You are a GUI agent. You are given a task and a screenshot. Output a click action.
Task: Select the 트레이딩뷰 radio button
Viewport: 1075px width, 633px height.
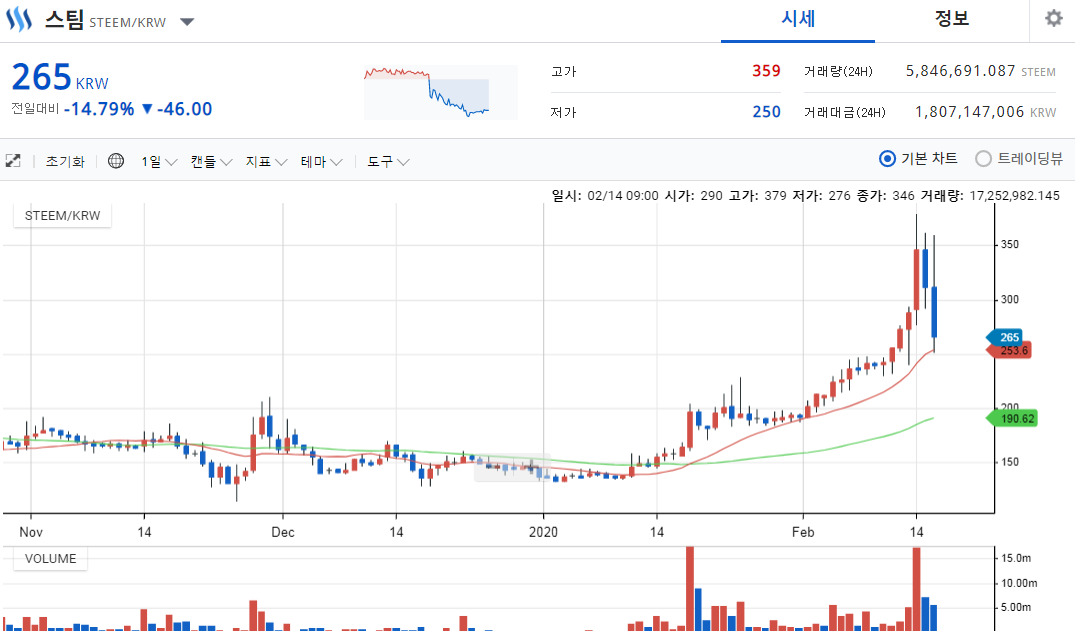click(x=983, y=159)
